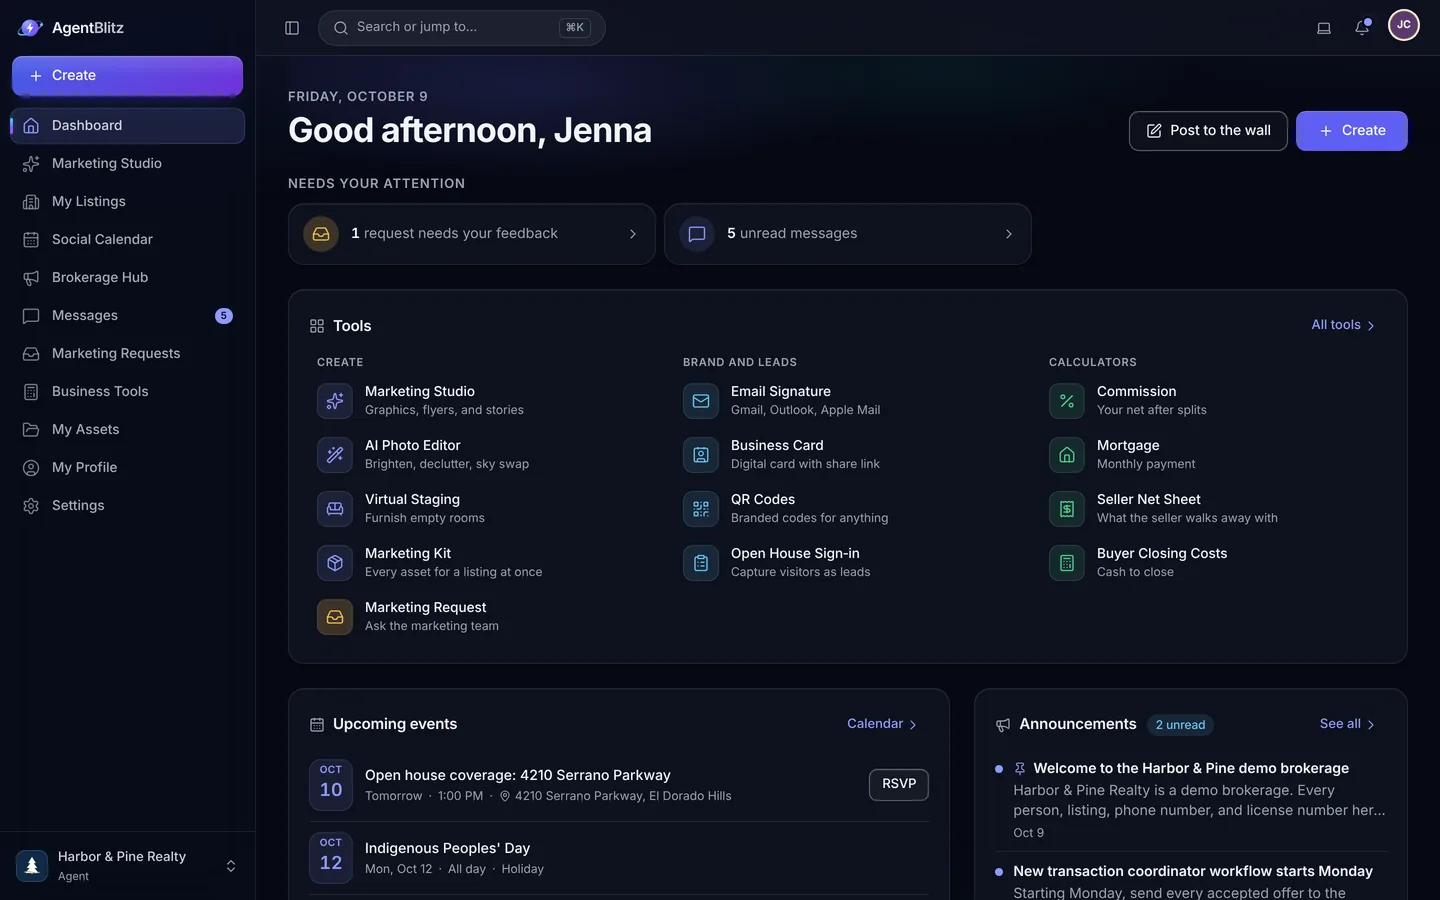The image size is (1440, 900).
Task: Click the 2 unread announcements badge
Action: click(1180, 725)
